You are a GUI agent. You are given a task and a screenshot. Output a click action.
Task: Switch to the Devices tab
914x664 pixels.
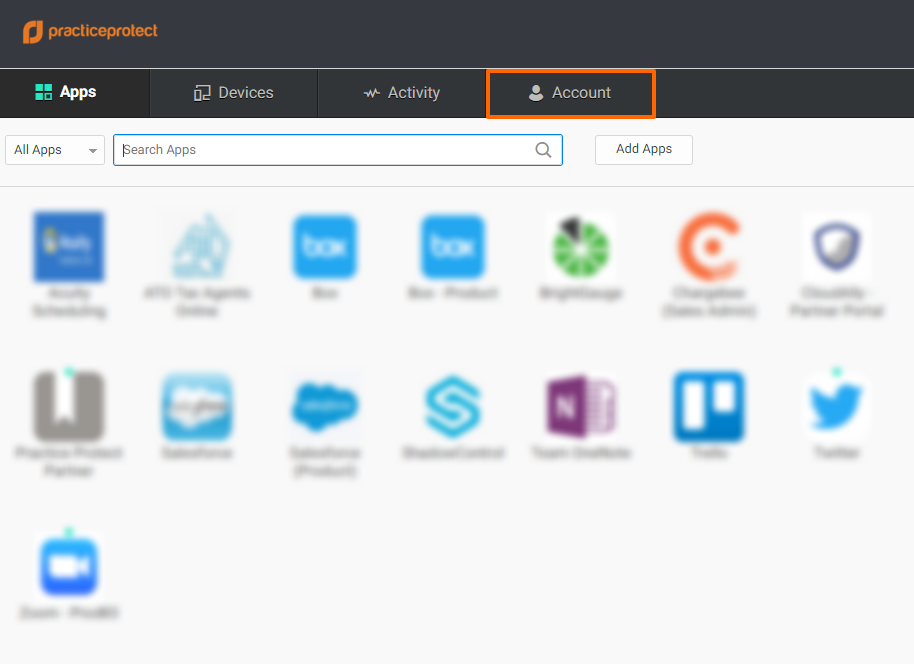click(234, 93)
